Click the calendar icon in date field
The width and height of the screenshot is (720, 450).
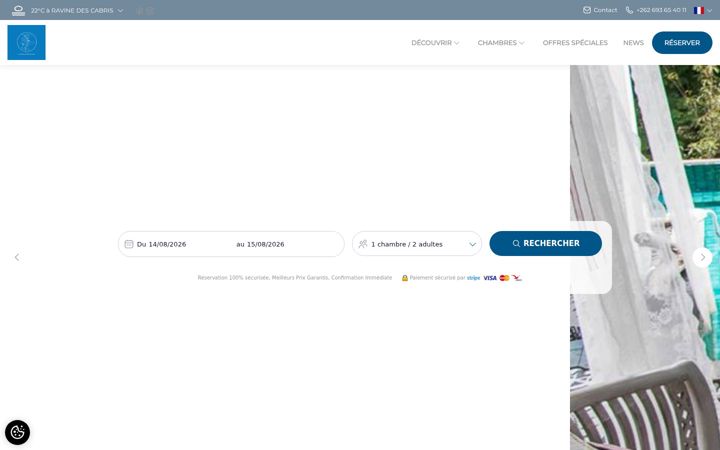pos(129,244)
